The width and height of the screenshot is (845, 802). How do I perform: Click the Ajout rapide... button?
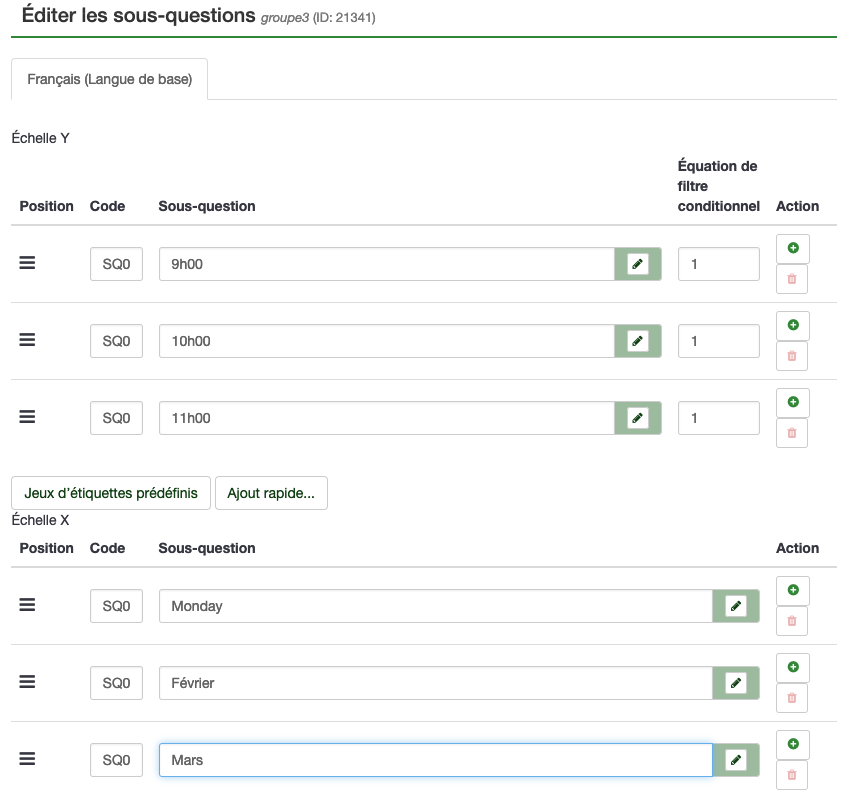click(x=271, y=493)
